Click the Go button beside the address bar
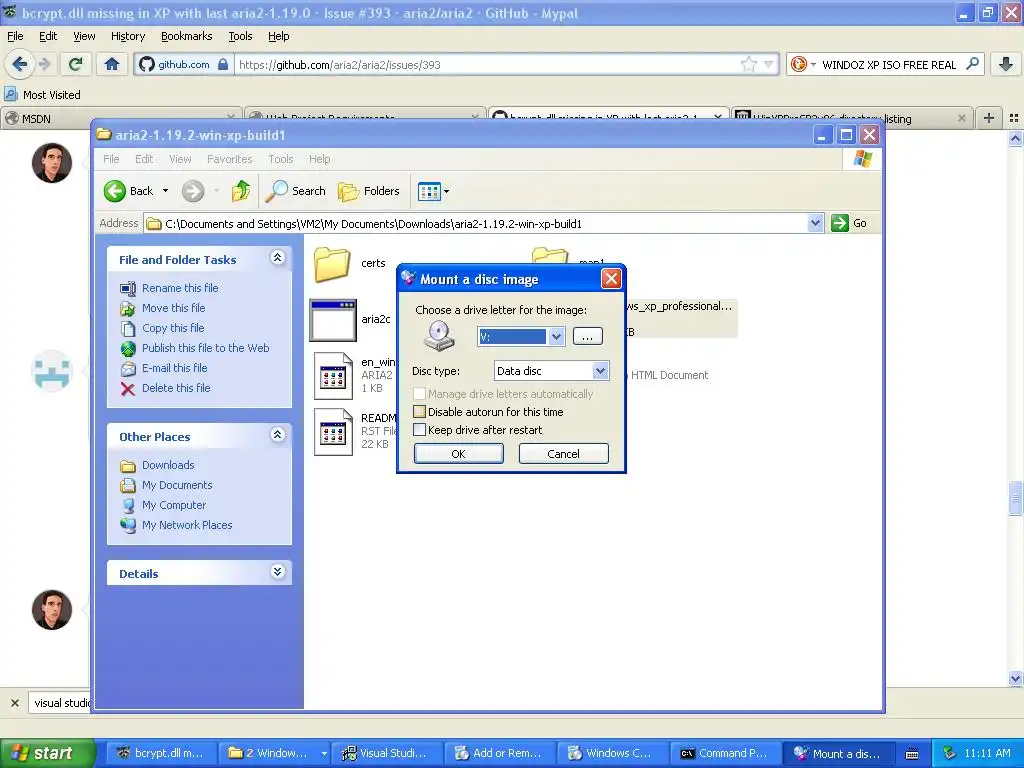1024x768 pixels. click(x=849, y=223)
